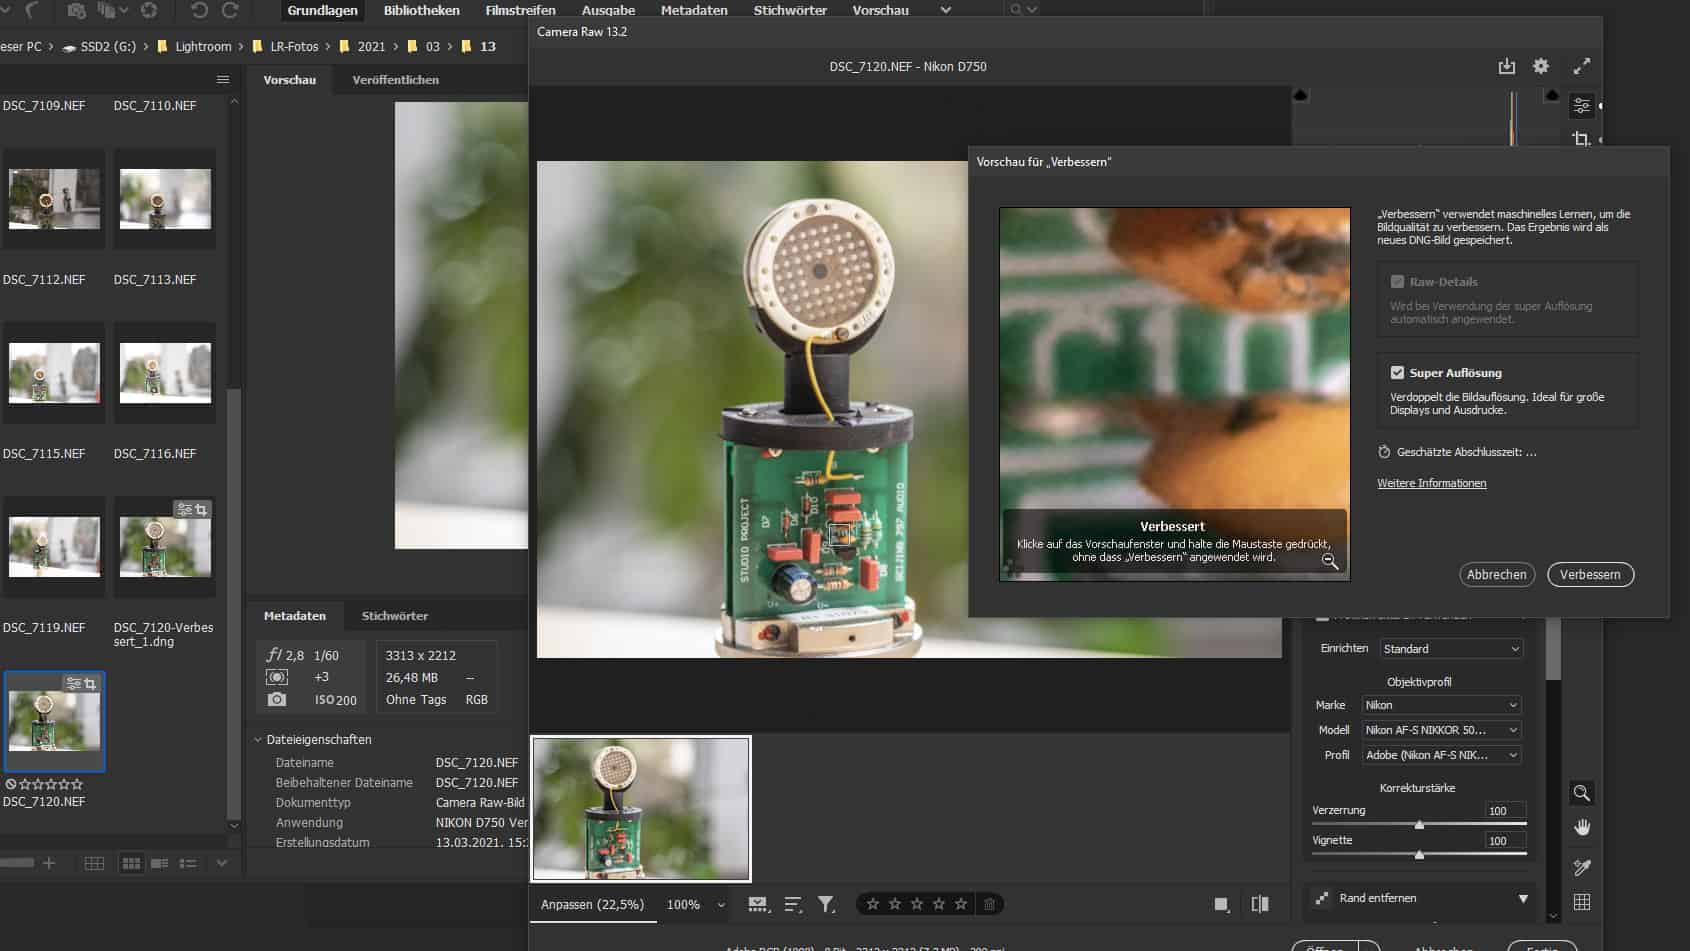
Task: Open Camera Raw preferences with gear icon
Action: pos(1541,66)
